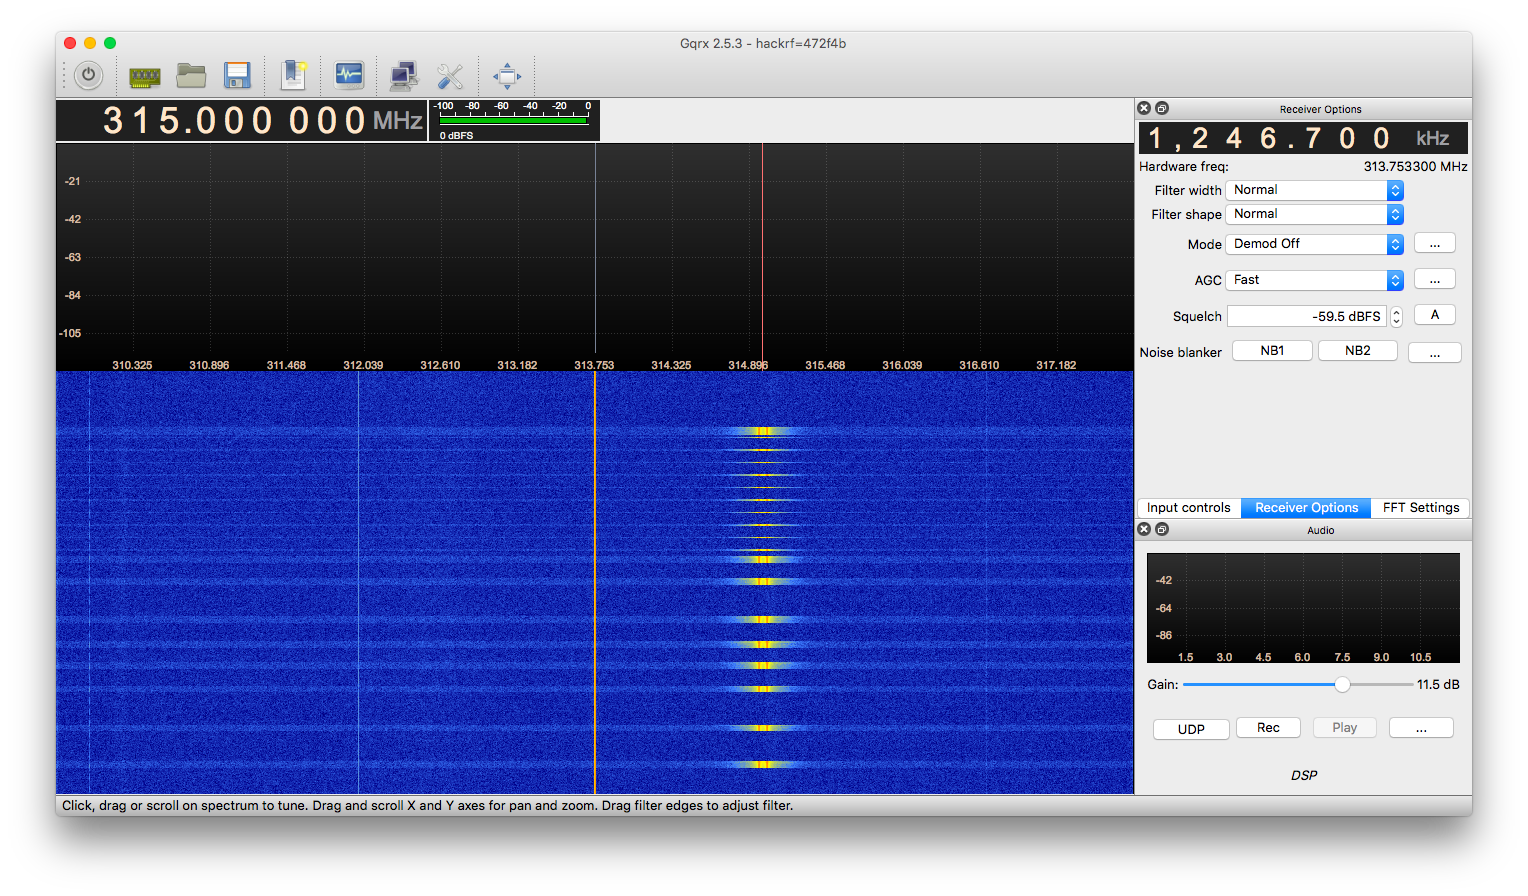The height and width of the screenshot is (896, 1528).
Task: Open the AGC Fast dropdown
Action: pos(1315,280)
